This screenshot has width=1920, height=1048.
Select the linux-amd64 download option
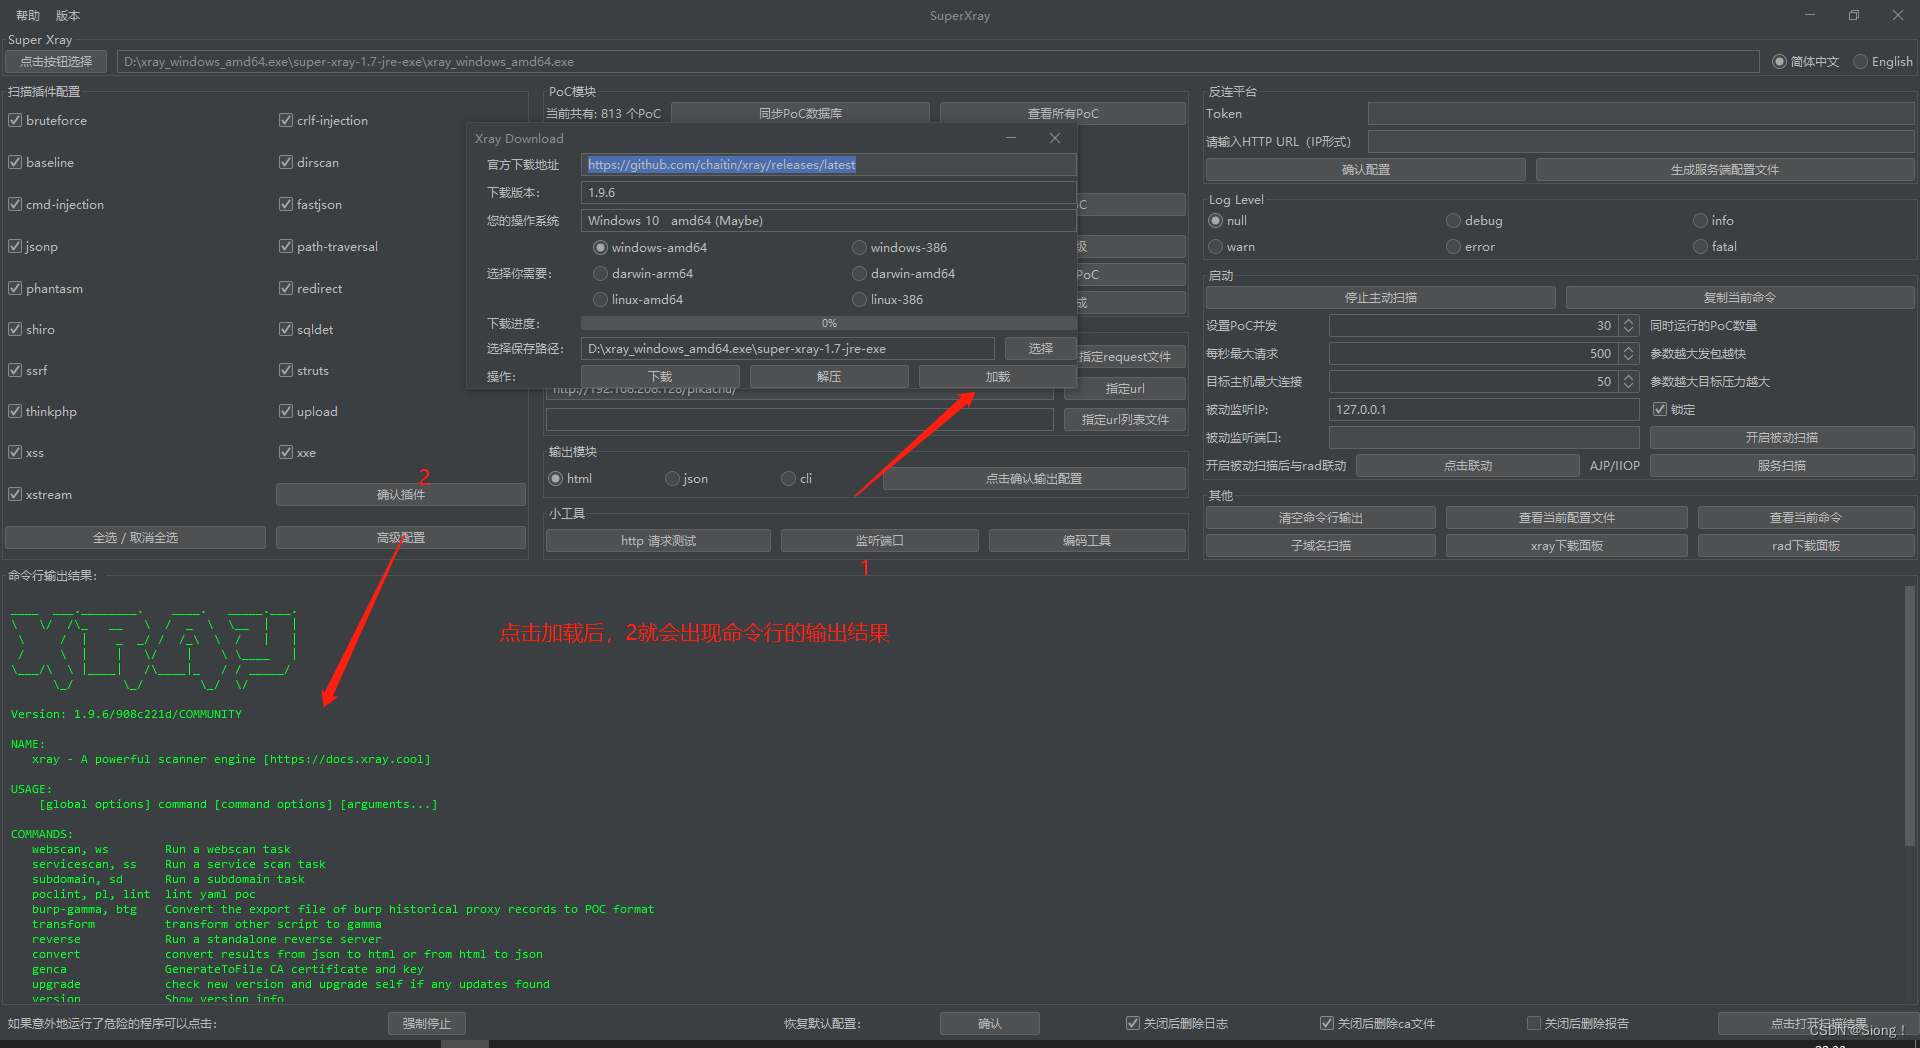(x=600, y=299)
